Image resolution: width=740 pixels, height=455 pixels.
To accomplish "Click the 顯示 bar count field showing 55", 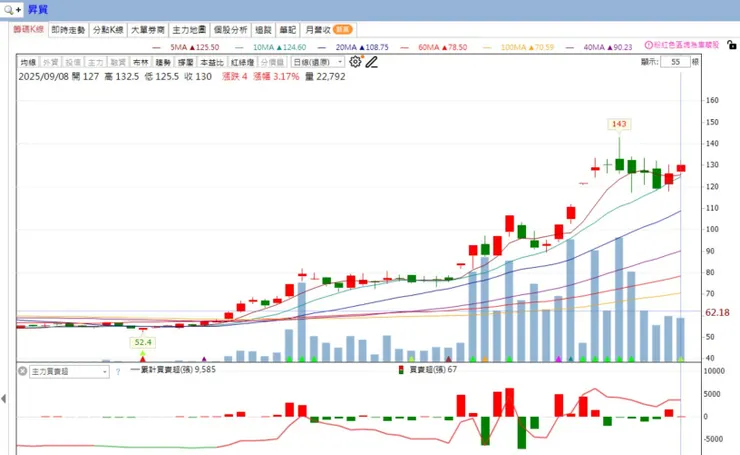I will (x=675, y=62).
